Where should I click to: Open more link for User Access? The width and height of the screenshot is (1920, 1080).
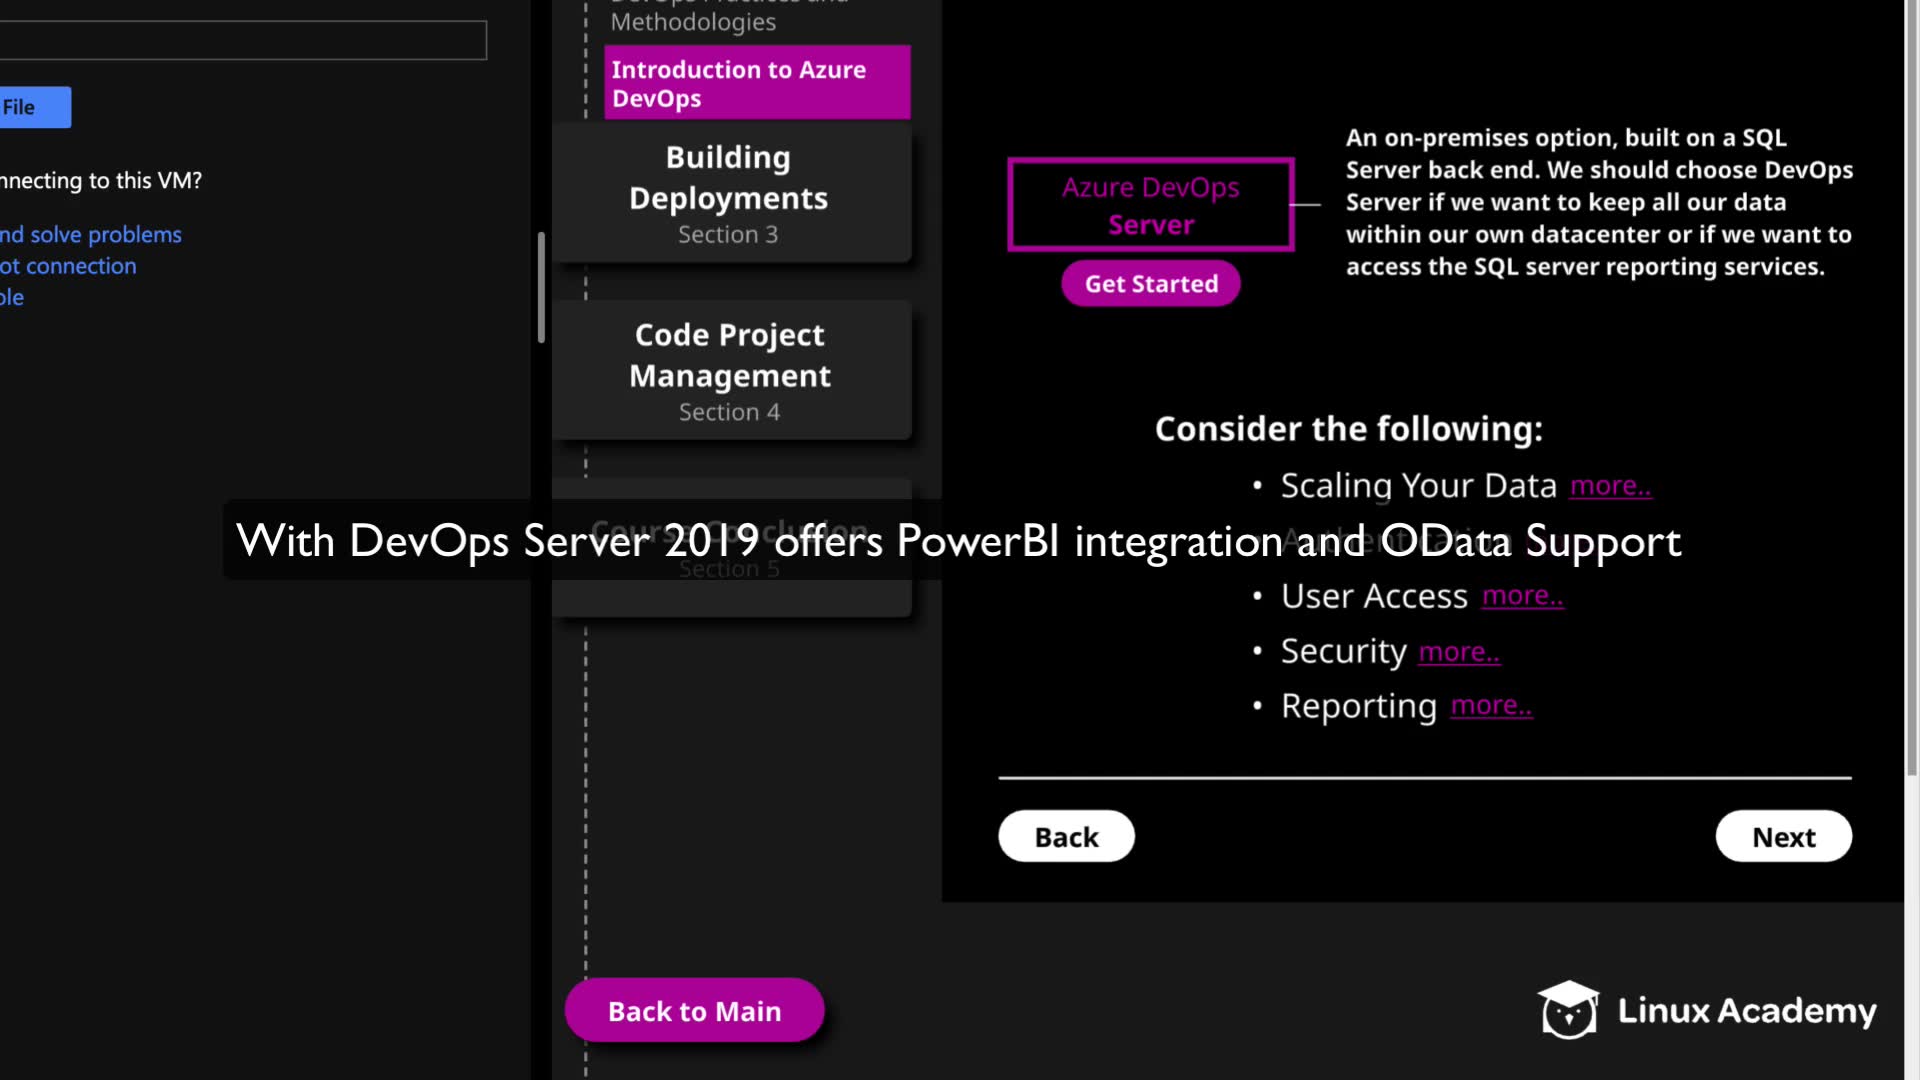click(1522, 596)
